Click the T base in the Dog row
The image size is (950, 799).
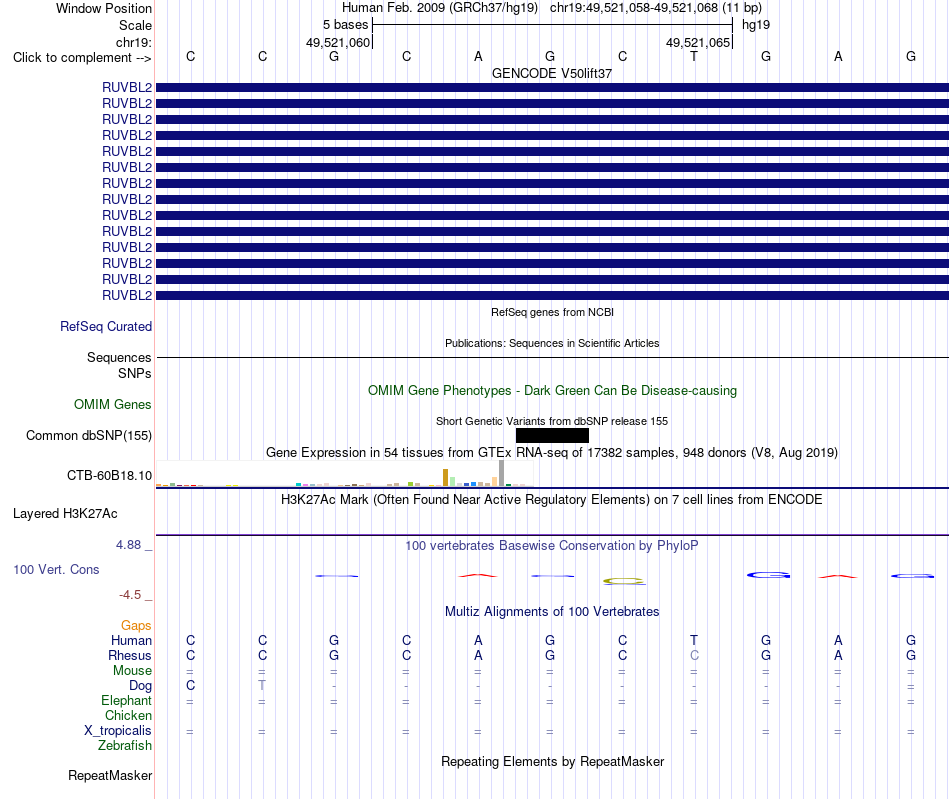262,685
